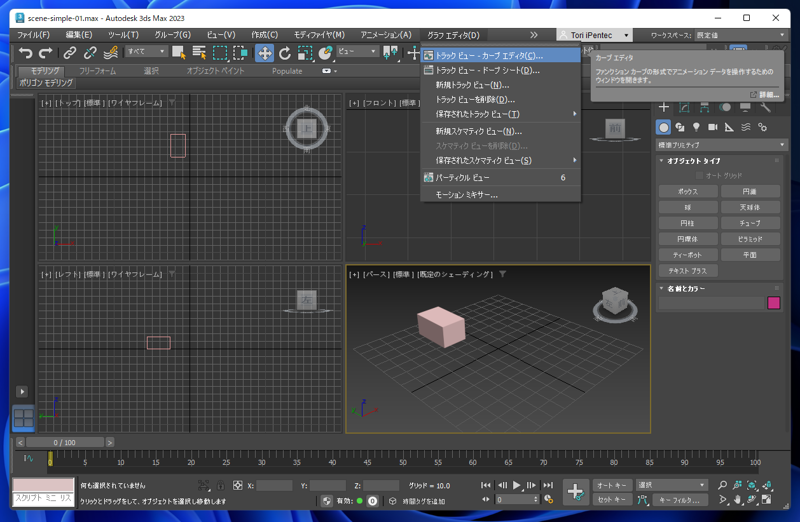
Task: Open the すべて selection filter dropdown
Action: click(145, 52)
